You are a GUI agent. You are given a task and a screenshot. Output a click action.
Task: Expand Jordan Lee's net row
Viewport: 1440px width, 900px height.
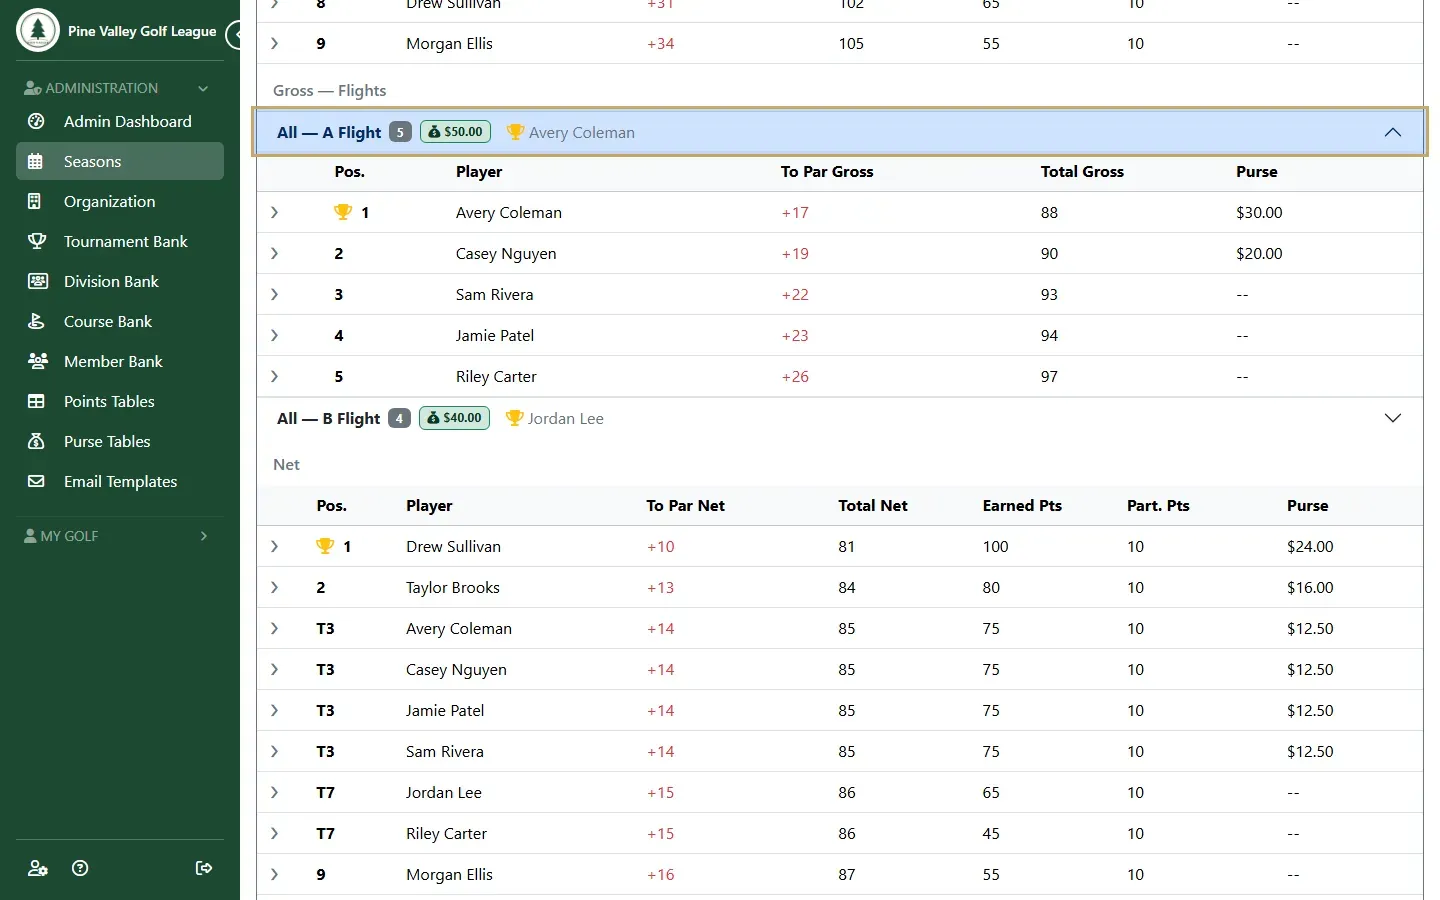[274, 793]
